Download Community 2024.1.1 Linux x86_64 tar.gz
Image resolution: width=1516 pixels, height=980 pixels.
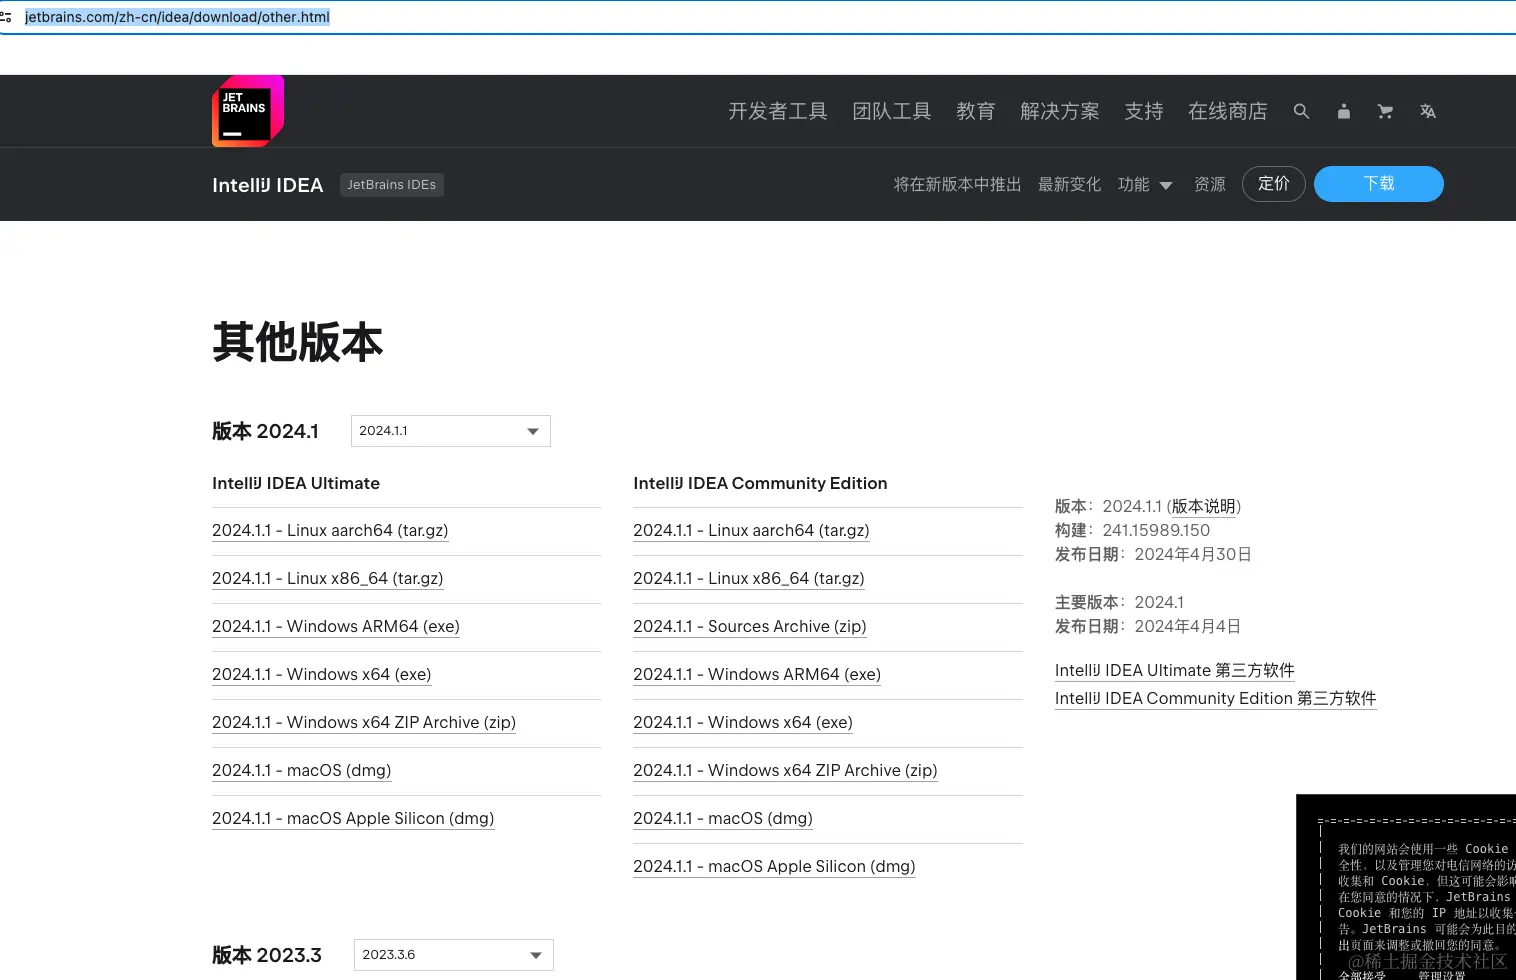point(749,579)
